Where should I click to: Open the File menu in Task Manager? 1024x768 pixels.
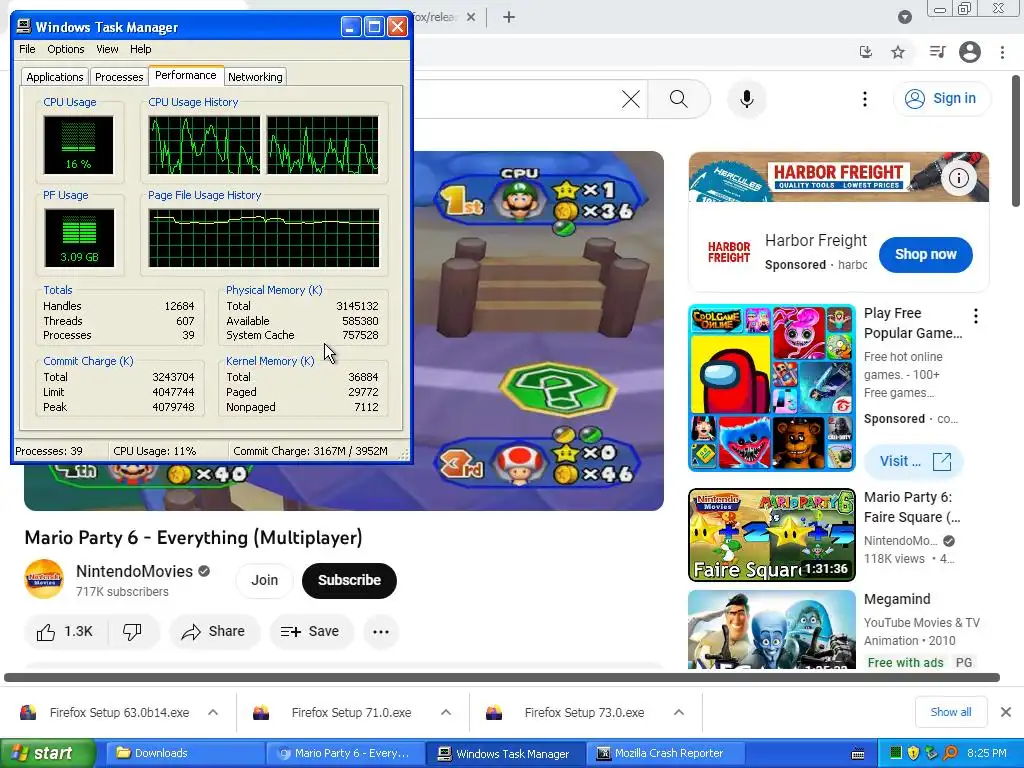tap(27, 49)
